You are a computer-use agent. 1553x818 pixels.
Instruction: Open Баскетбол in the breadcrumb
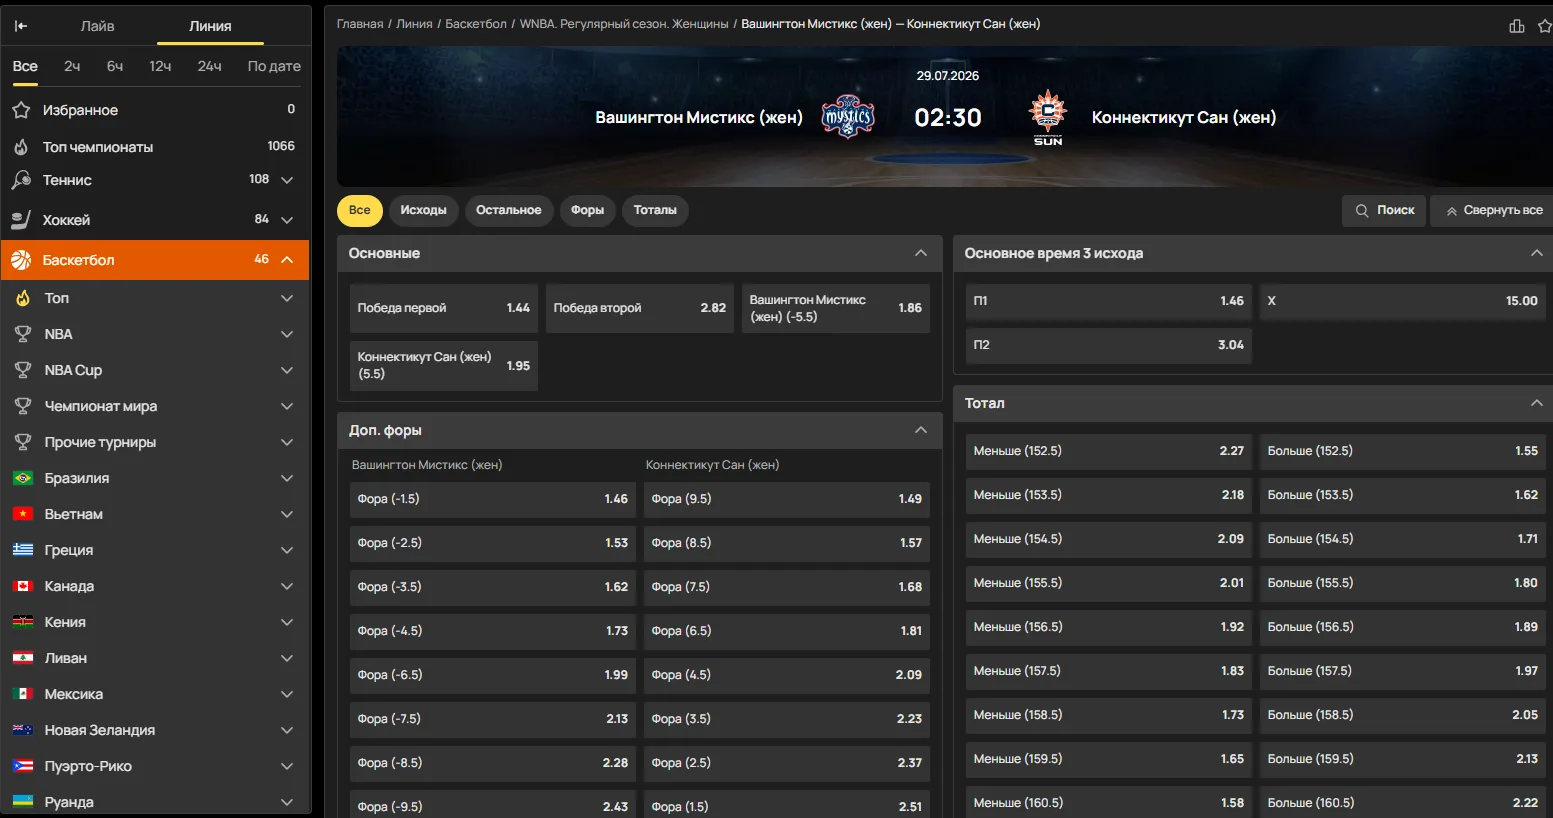(x=476, y=24)
